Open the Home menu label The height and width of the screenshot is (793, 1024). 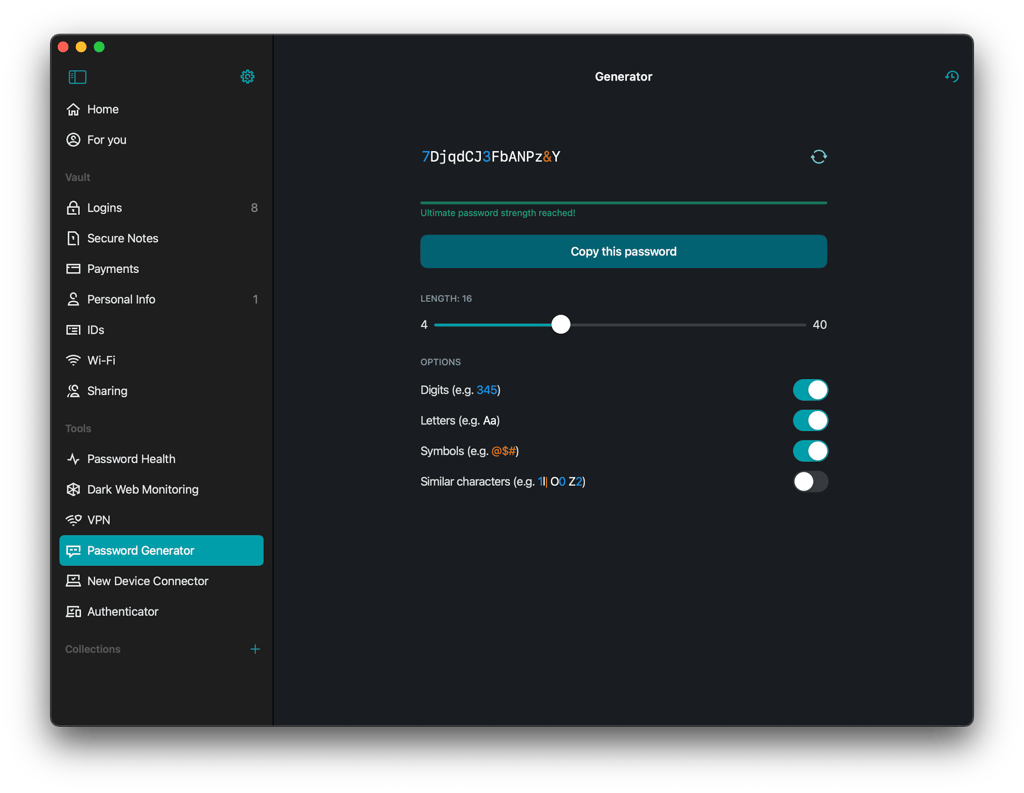click(x=103, y=109)
